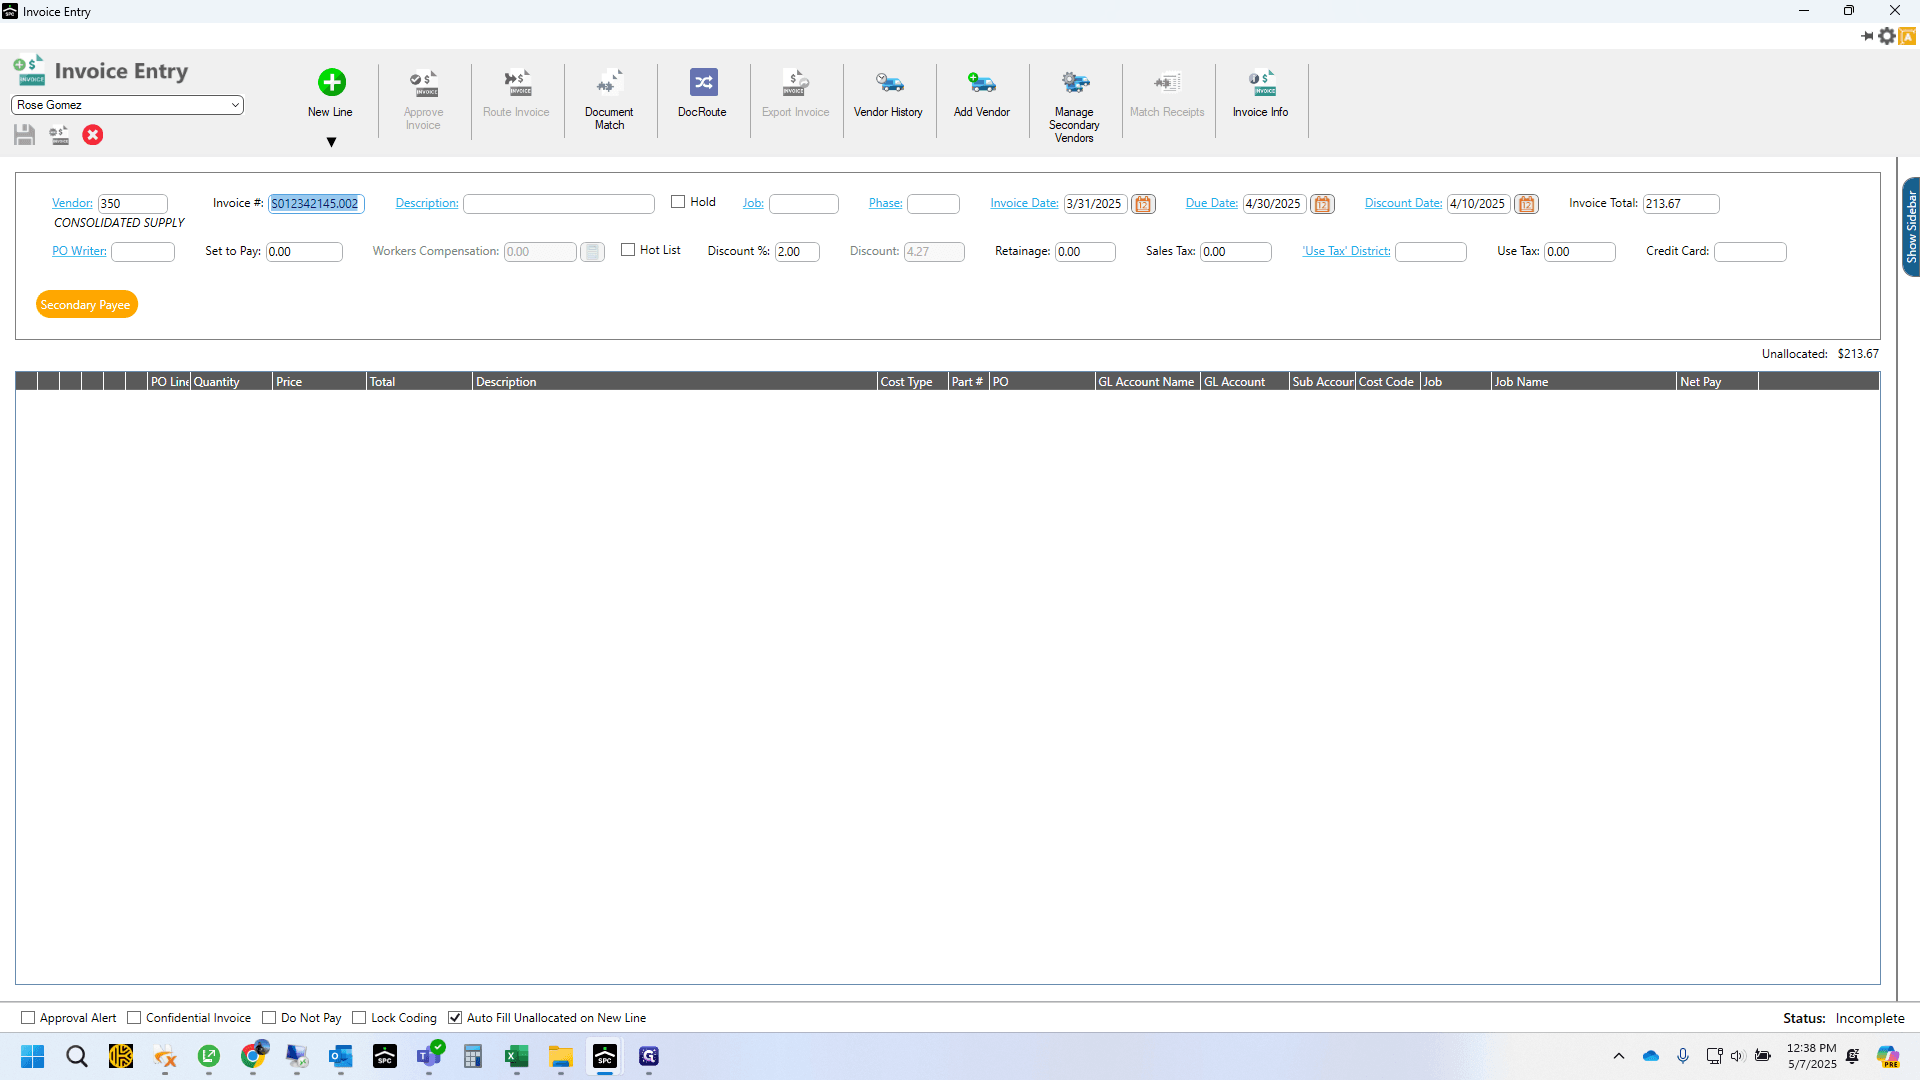Click the Job link

click(753, 203)
